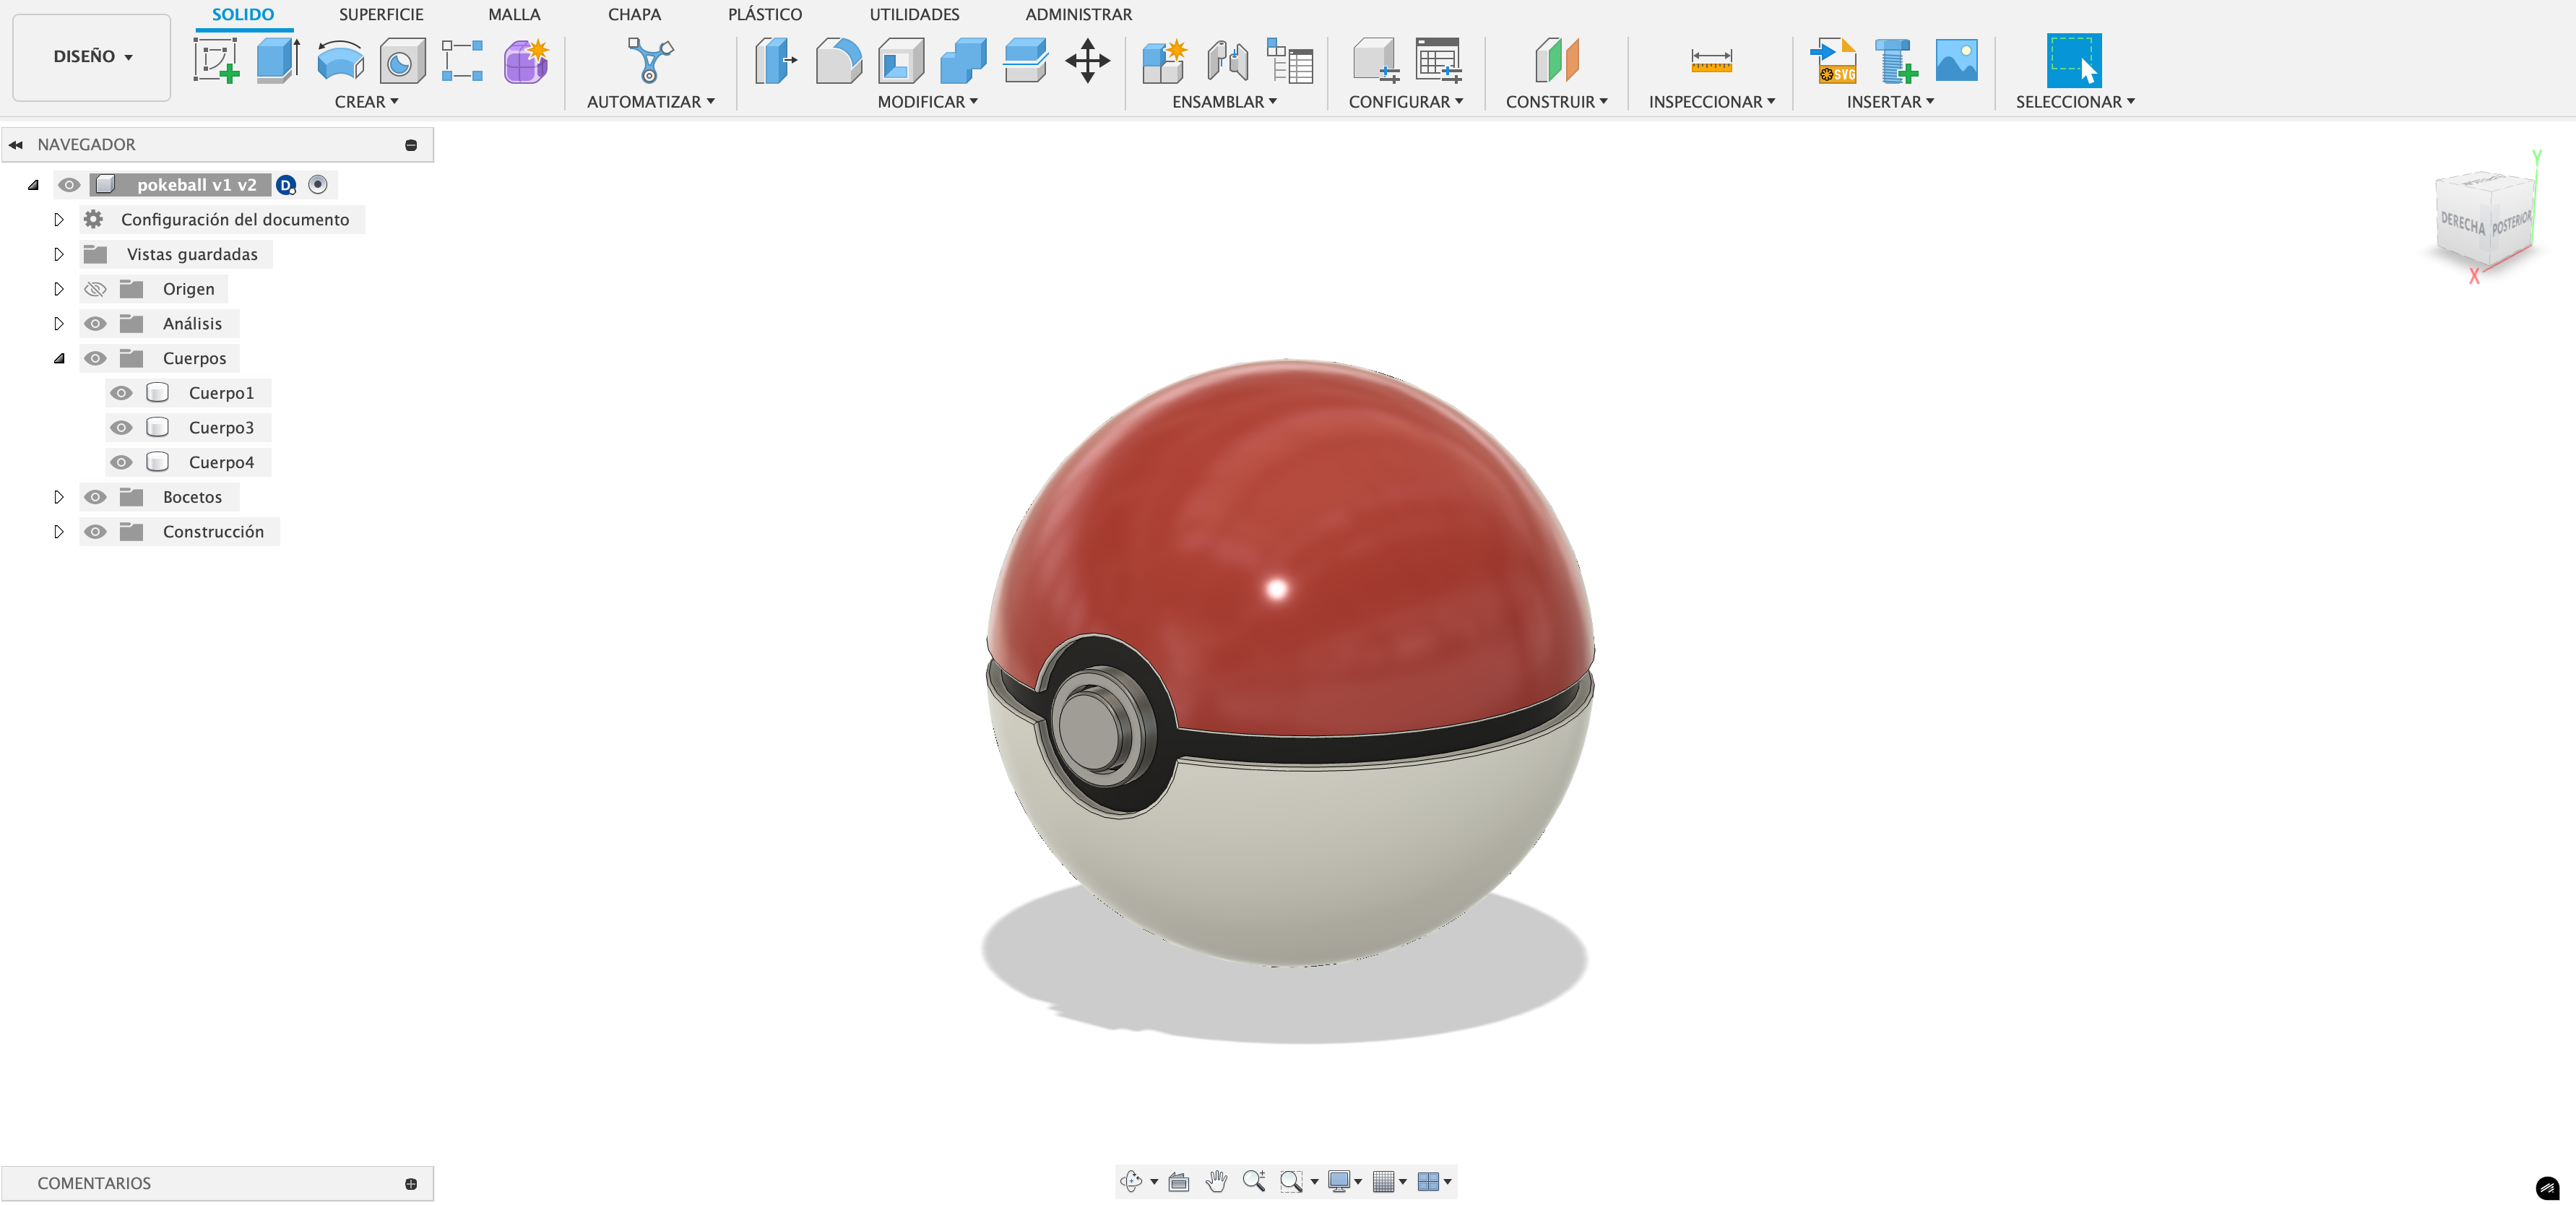Click the Insert SVG icon

[x=1833, y=61]
